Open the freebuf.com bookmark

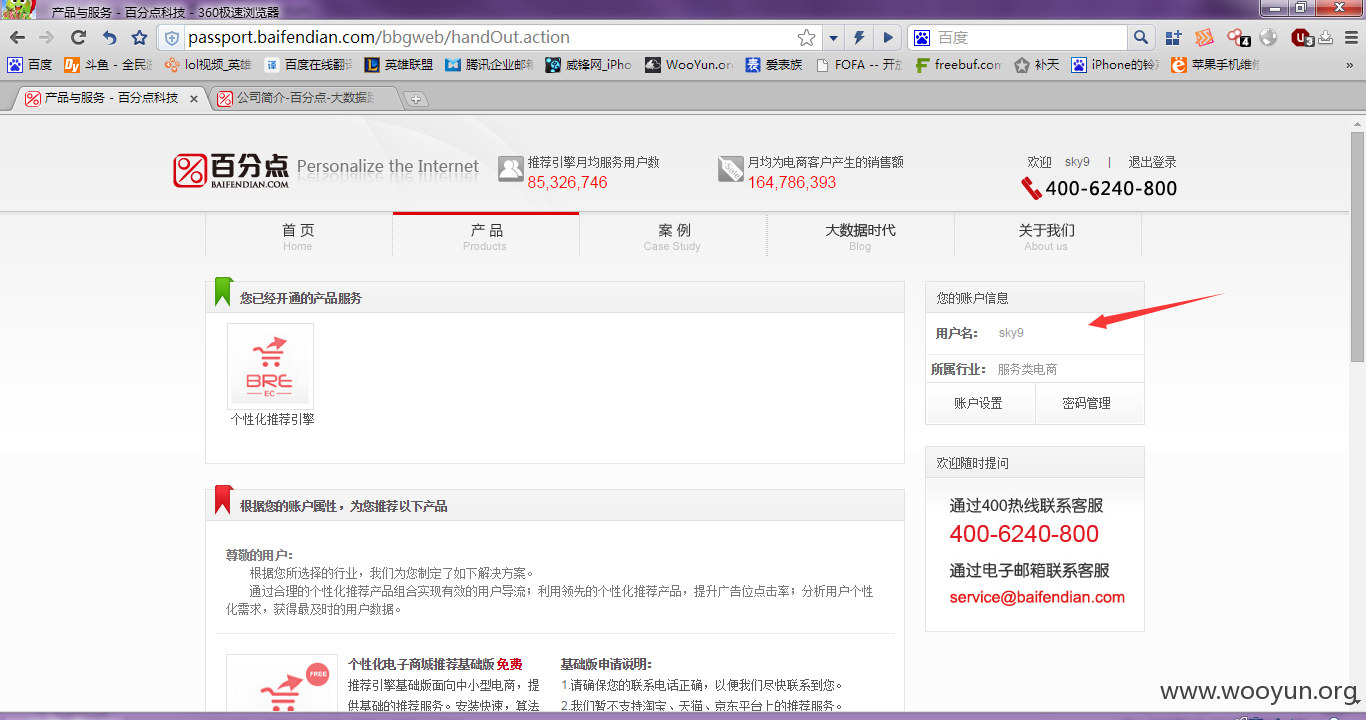(958, 65)
